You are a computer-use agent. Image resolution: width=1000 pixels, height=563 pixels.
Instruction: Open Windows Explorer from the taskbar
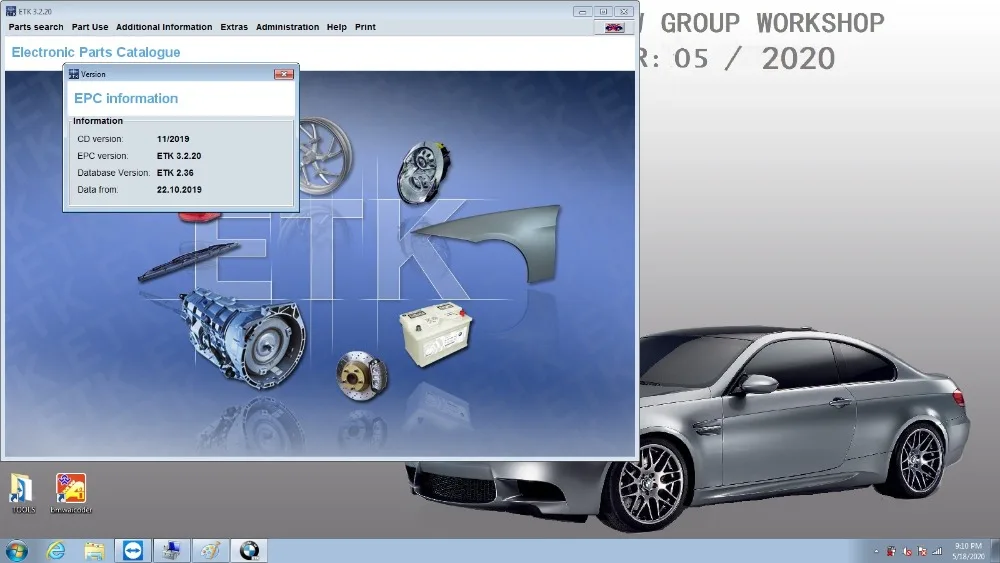click(x=94, y=550)
